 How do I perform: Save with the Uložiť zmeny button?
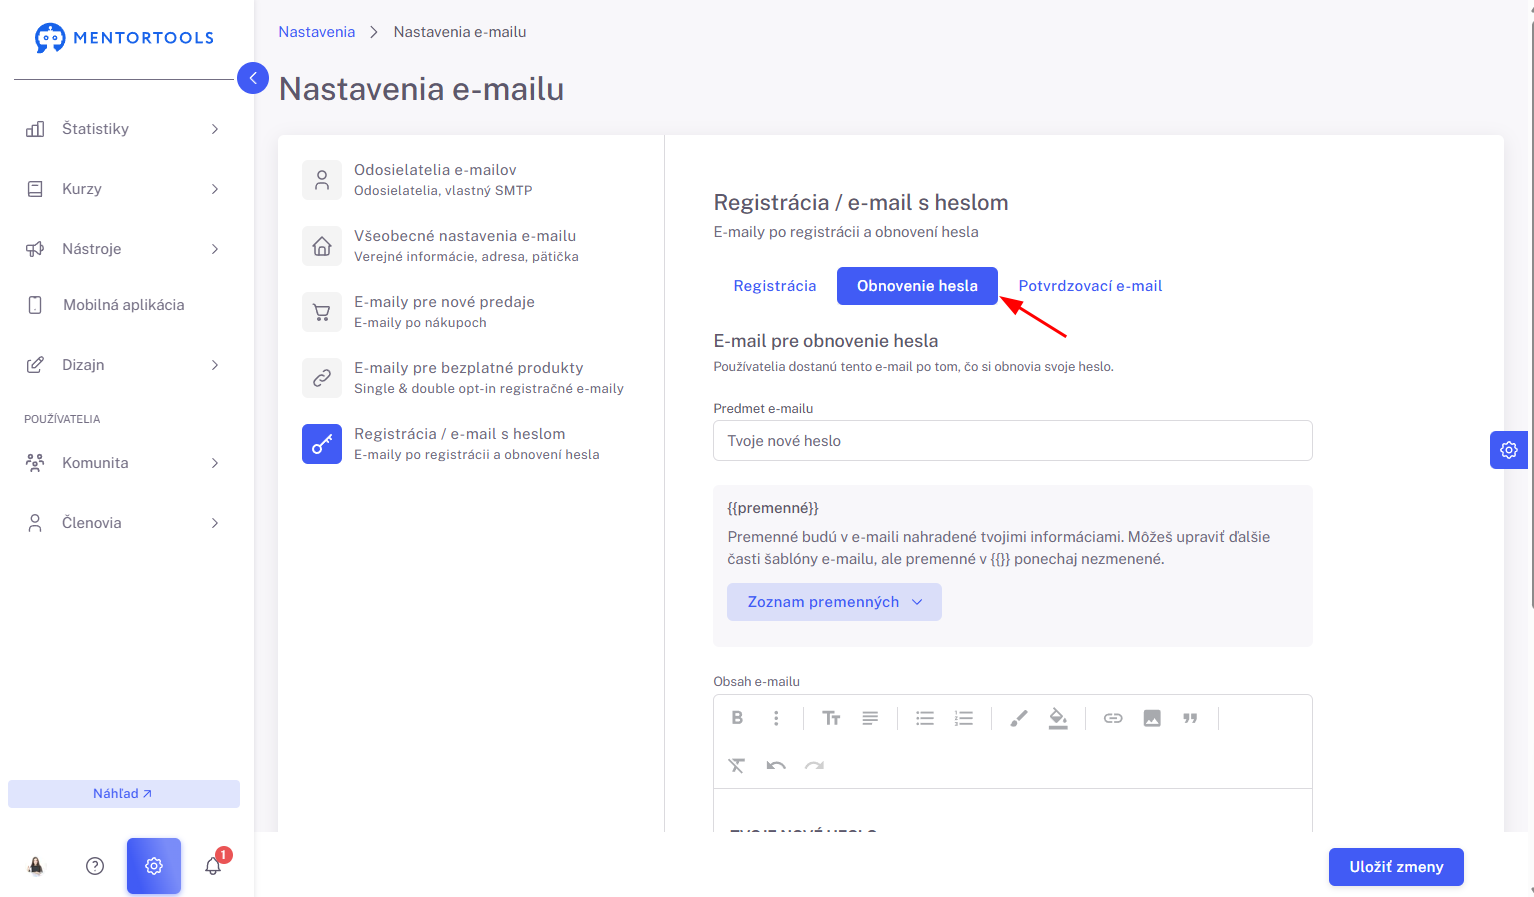[1396, 867]
